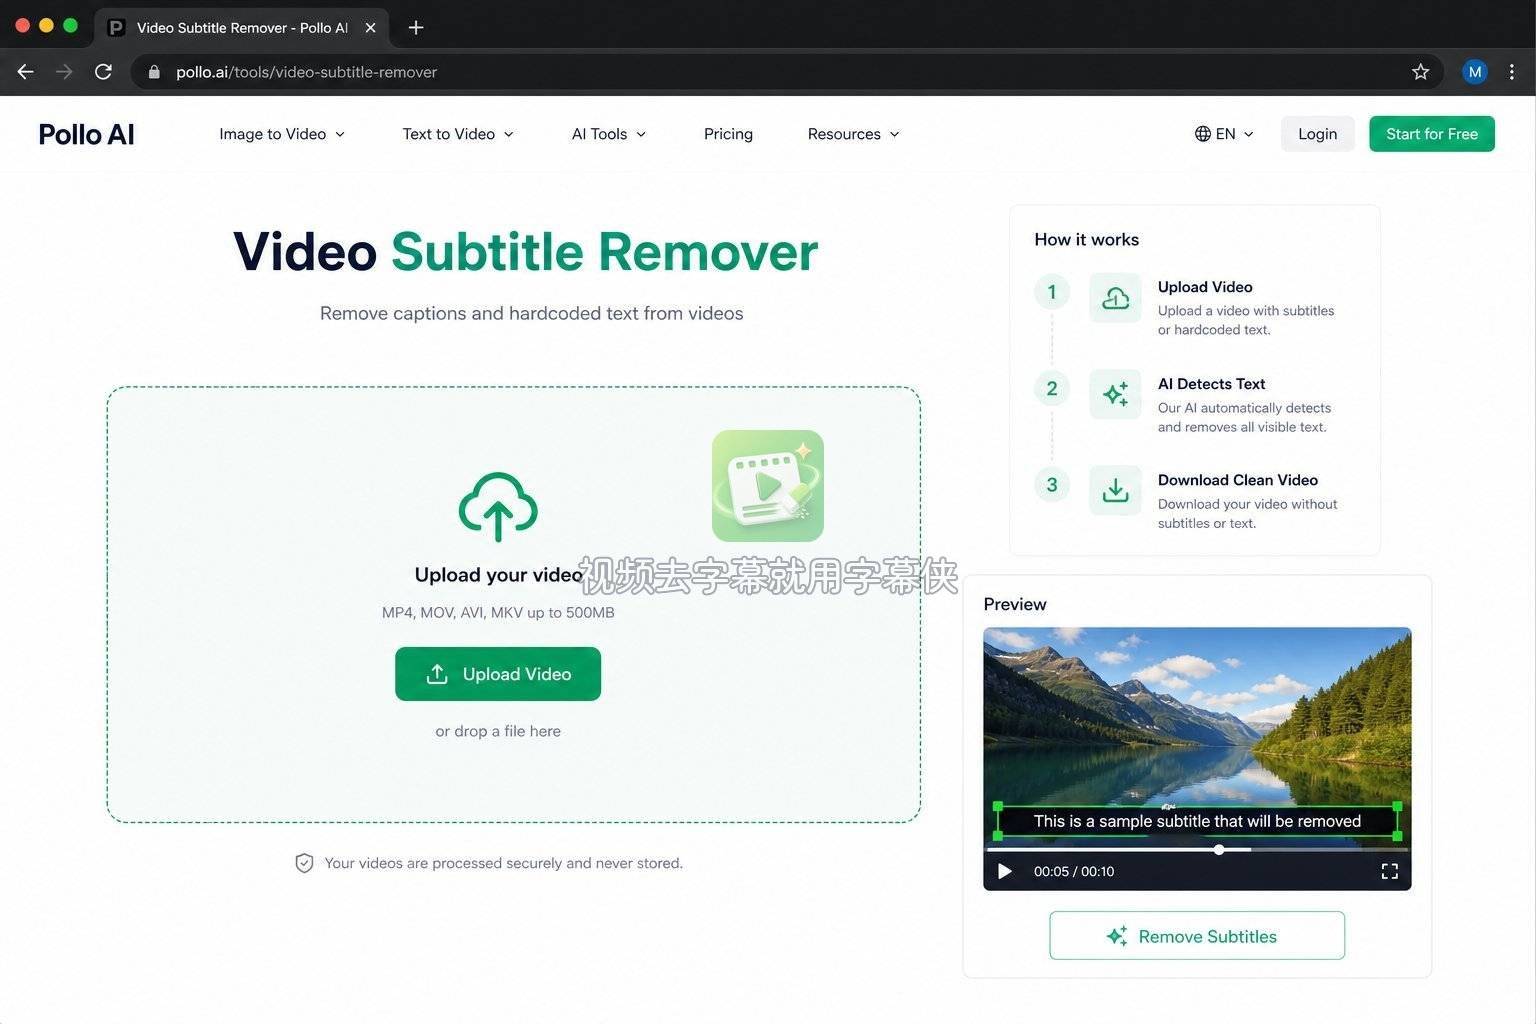Open the AI Tools dropdown menu
This screenshot has width=1536, height=1024.
click(x=609, y=134)
